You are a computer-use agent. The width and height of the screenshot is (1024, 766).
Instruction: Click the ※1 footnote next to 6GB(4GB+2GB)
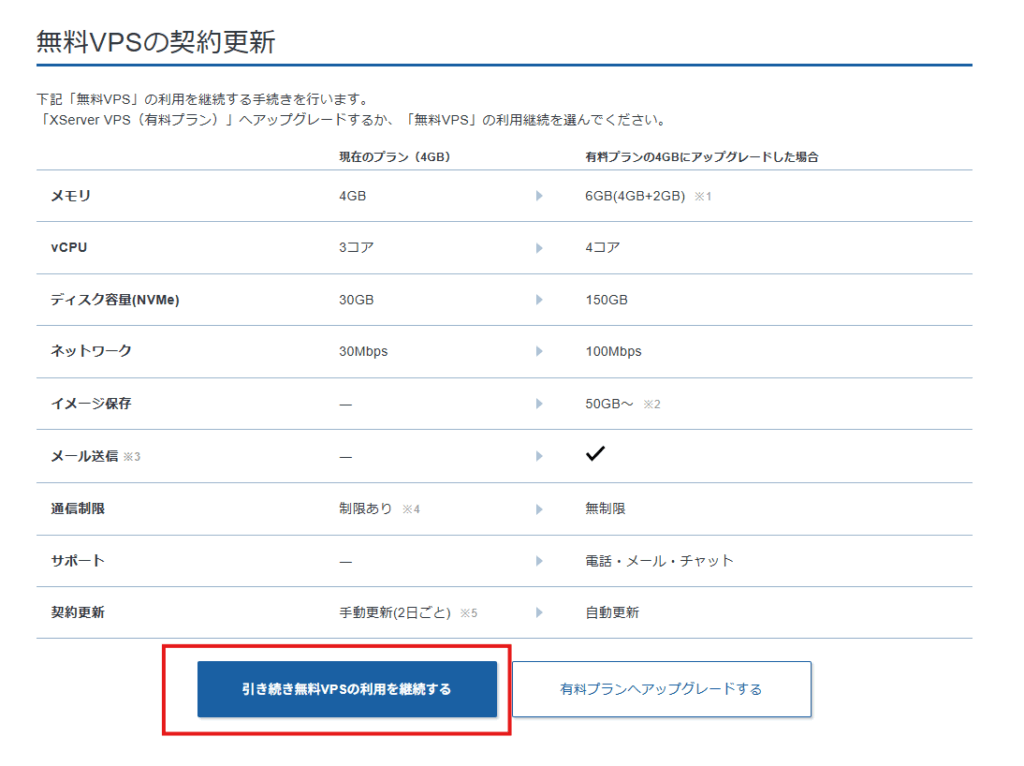[703, 197]
